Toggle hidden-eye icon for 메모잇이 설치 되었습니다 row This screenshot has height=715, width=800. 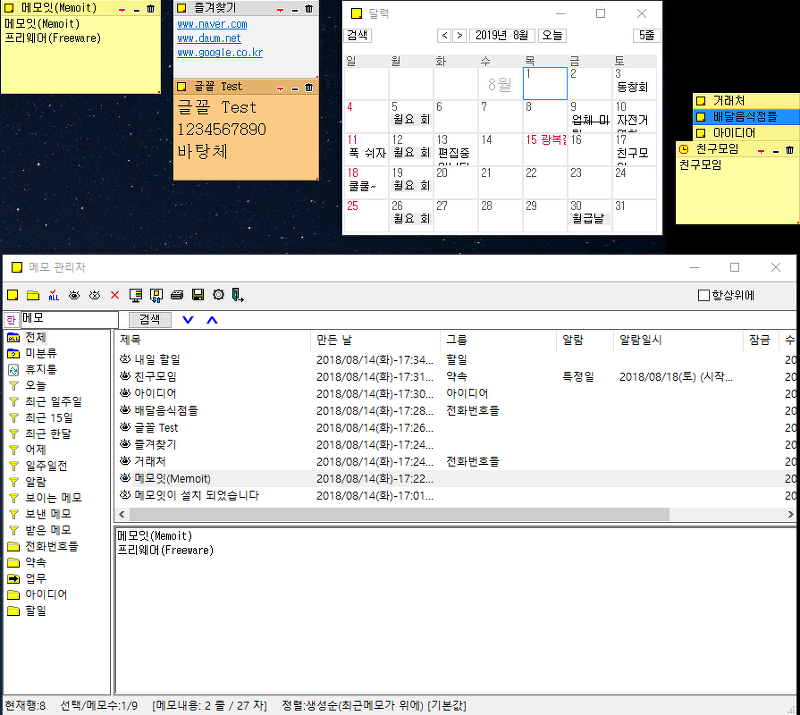[x=125, y=495]
